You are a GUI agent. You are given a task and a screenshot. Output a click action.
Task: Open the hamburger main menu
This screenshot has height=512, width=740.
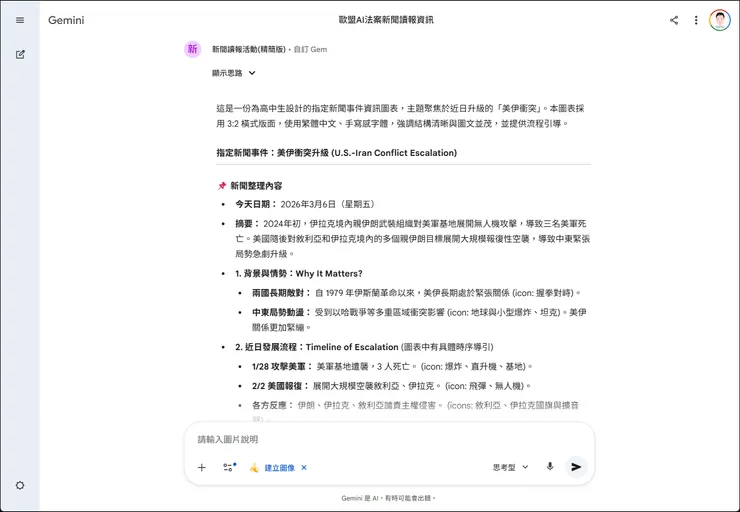pyautogui.click(x=20, y=20)
